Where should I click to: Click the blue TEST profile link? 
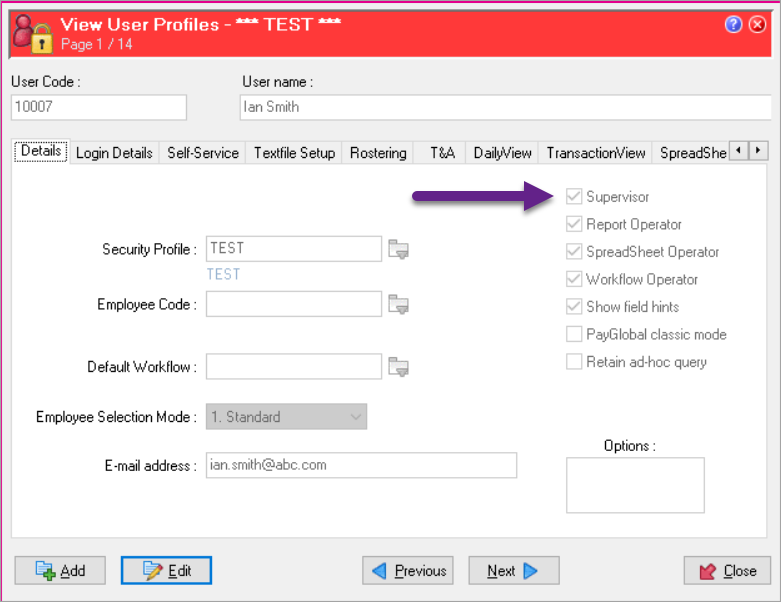(x=223, y=274)
